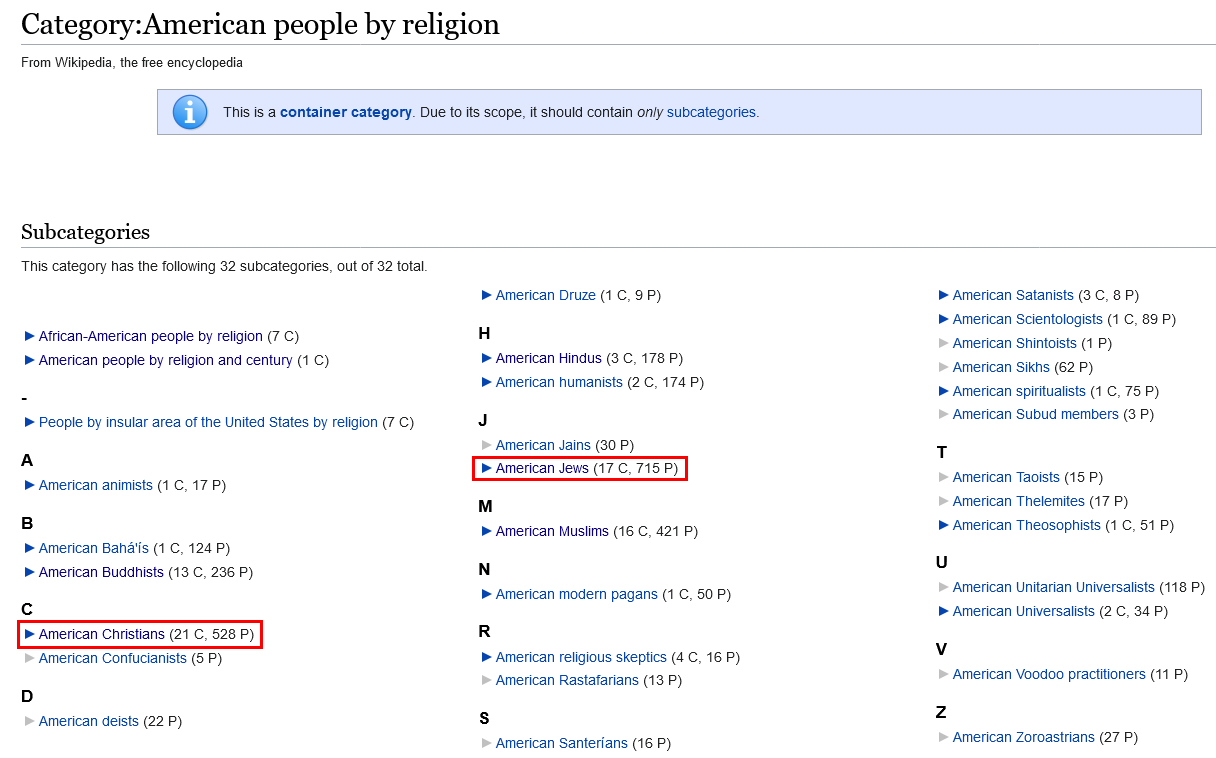The image size is (1216, 758).
Task: Click gray arrow beside American Sikhs
Action: coord(944,367)
